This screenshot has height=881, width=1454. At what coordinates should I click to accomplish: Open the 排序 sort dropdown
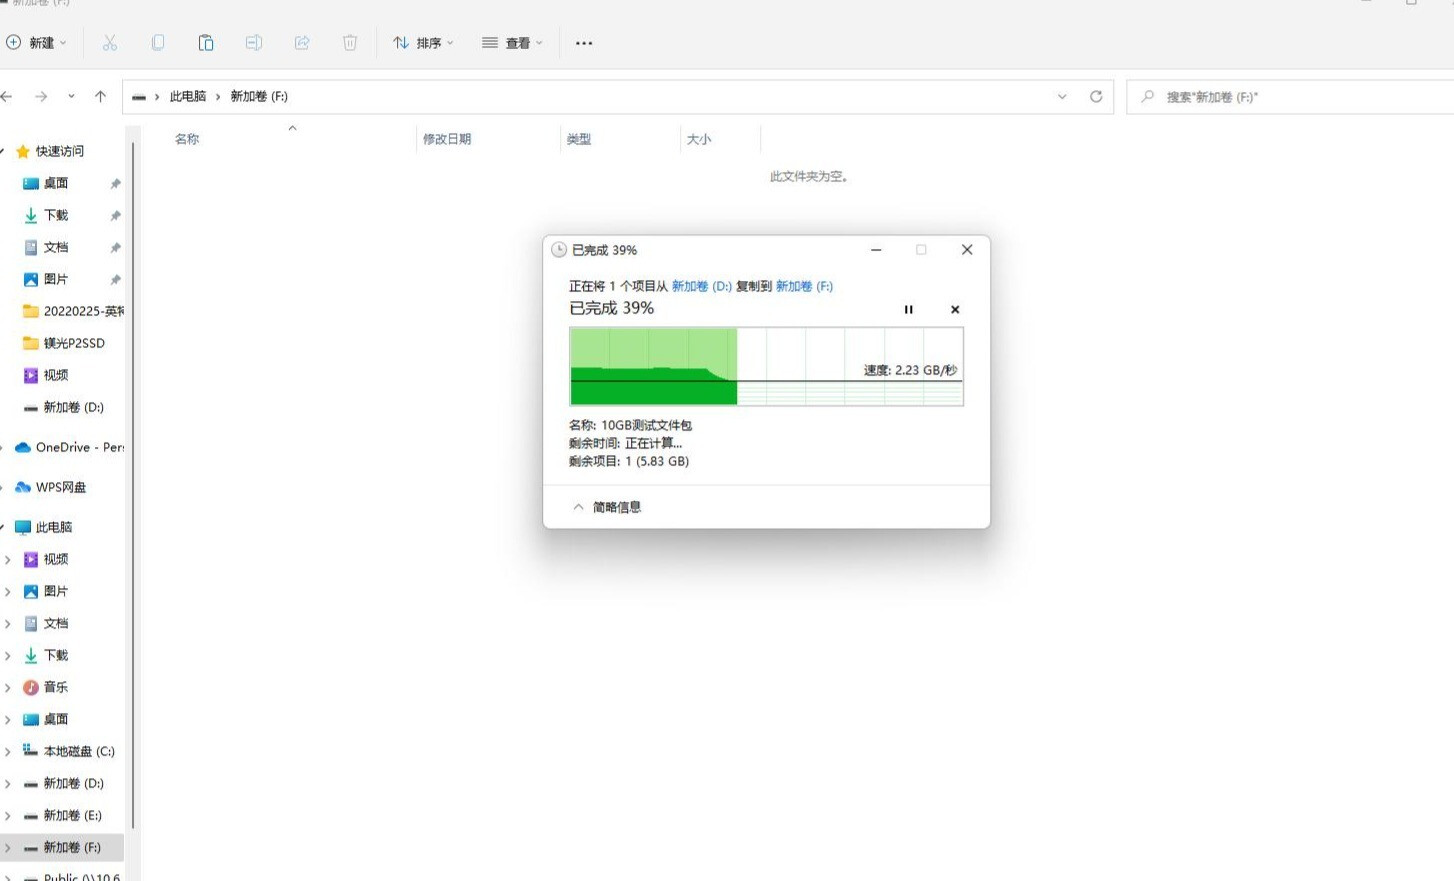423,43
